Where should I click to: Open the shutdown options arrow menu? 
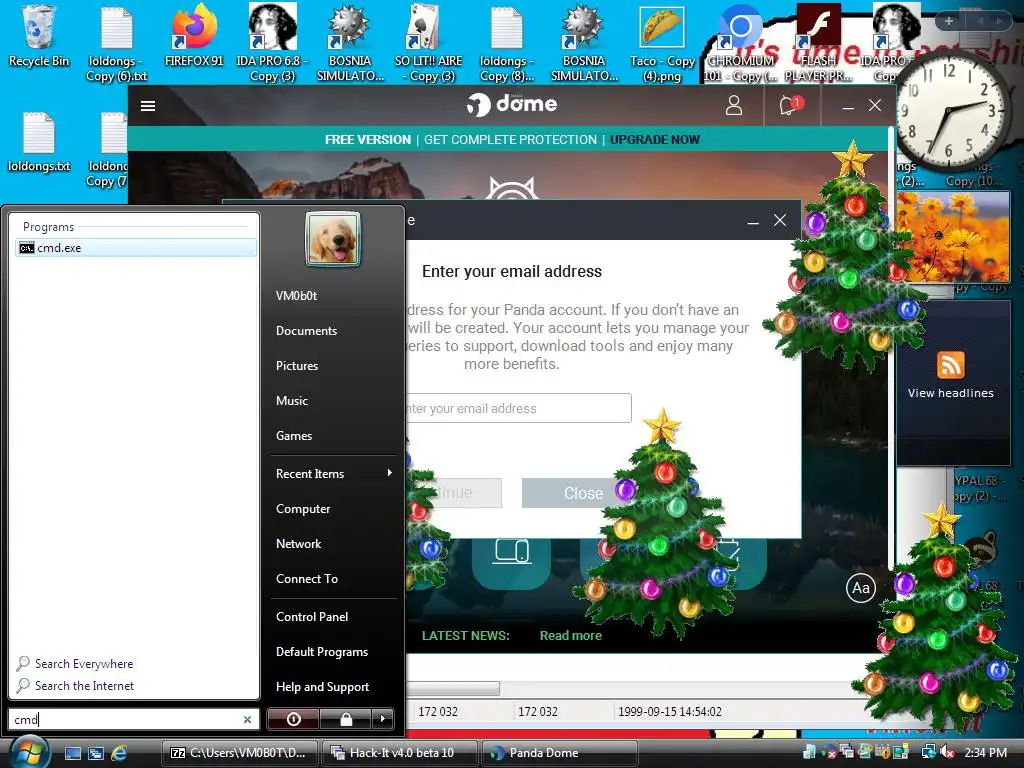(383, 719)
